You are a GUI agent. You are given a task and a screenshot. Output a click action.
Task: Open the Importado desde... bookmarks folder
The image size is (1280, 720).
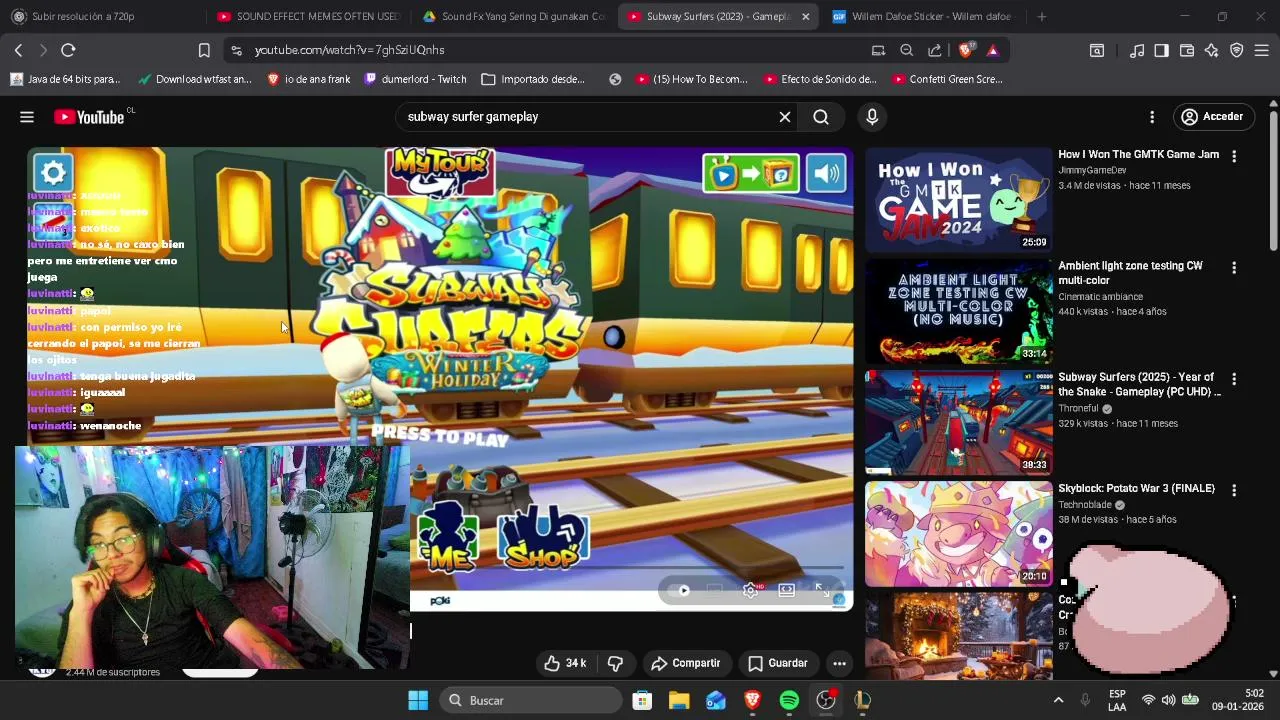pyautogui.click(x=533, y=79)
